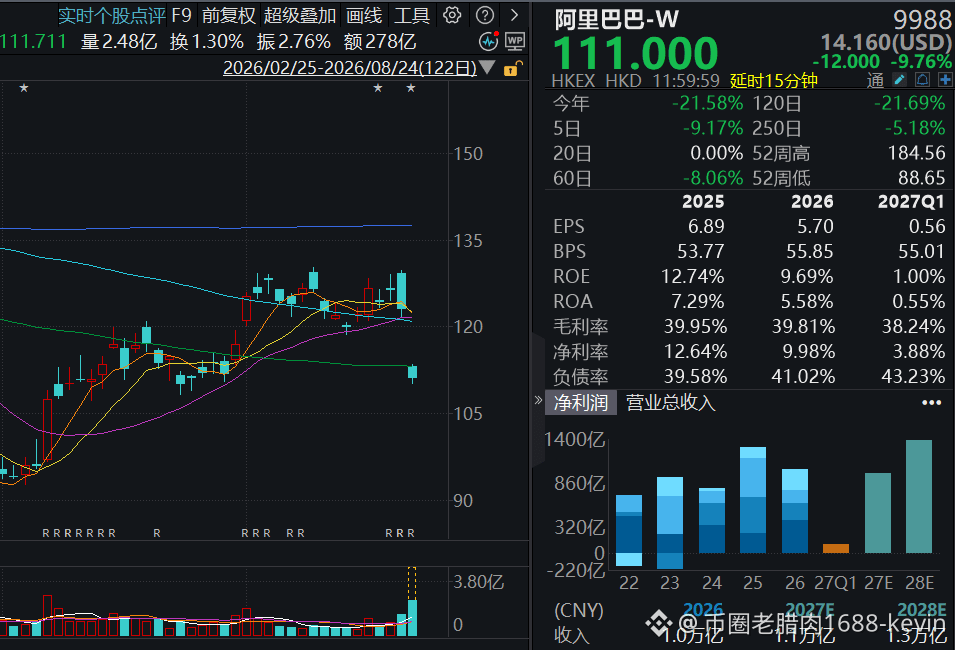Viewport: 955px width, 650px height.
Task: Click the change value -12.000
Action: point(846,62)
